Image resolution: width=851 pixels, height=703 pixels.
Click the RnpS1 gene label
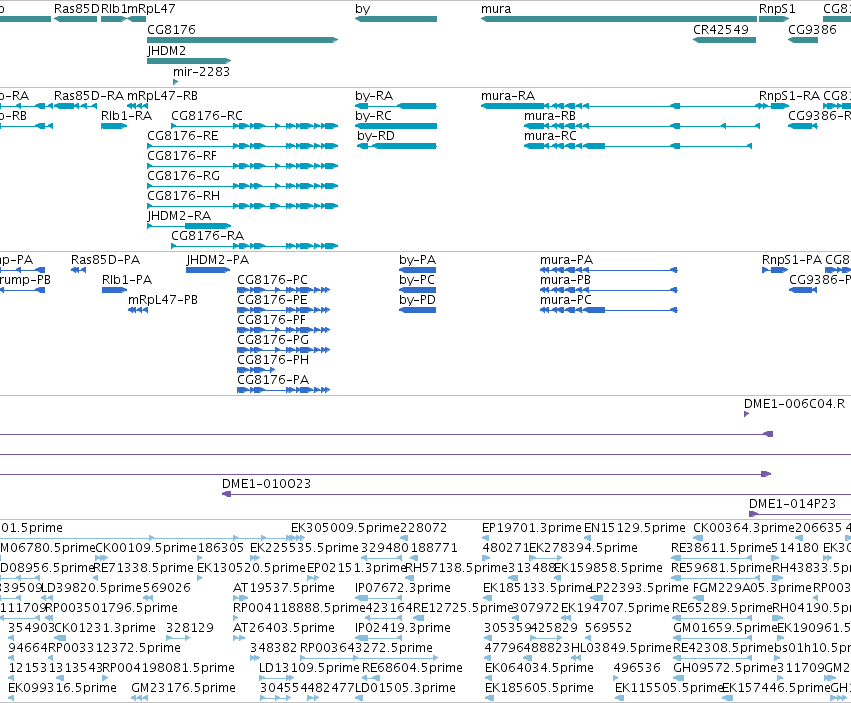[x=777, y=9]
